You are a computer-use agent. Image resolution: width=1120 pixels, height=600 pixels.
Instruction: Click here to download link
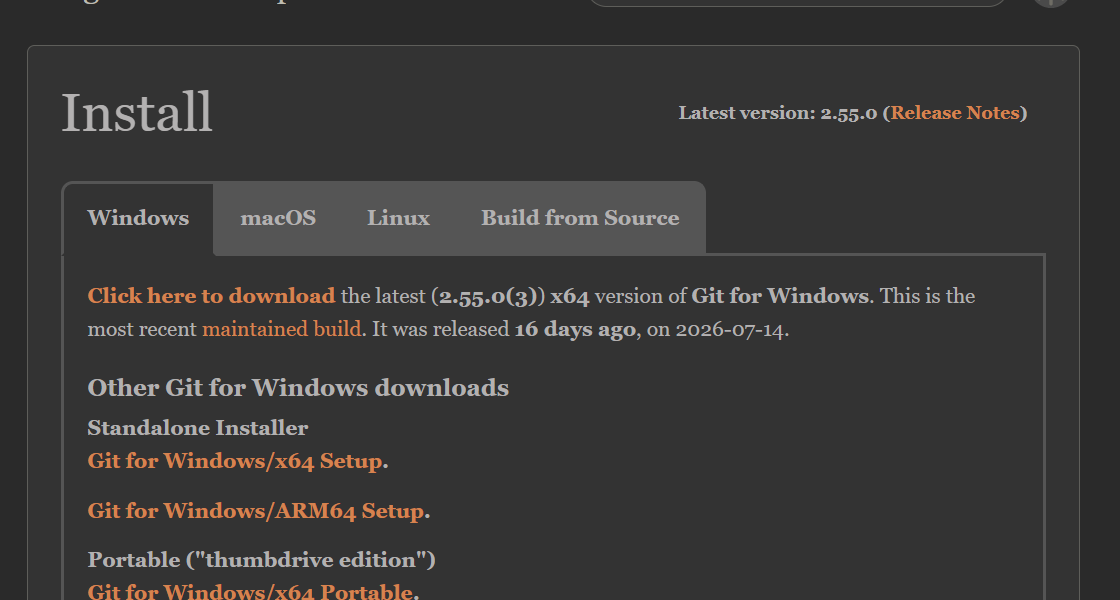point(211,296)
